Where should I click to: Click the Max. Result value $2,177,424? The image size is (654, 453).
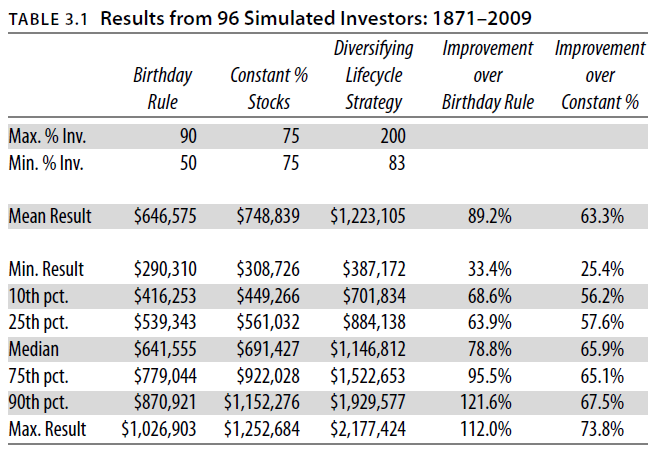364,430
